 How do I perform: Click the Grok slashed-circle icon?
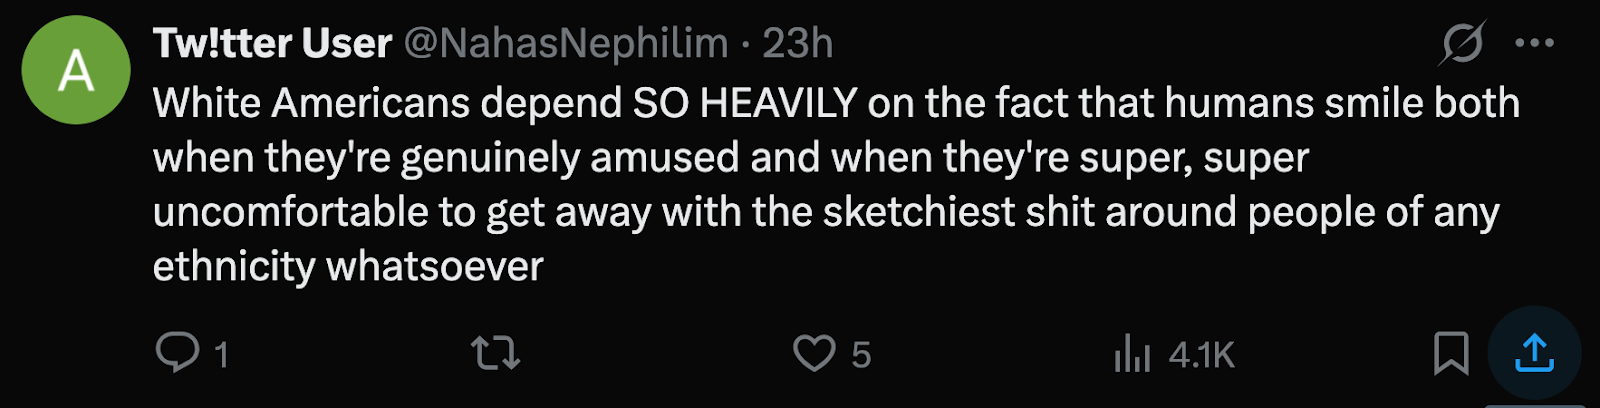[x=1463, y=43]
